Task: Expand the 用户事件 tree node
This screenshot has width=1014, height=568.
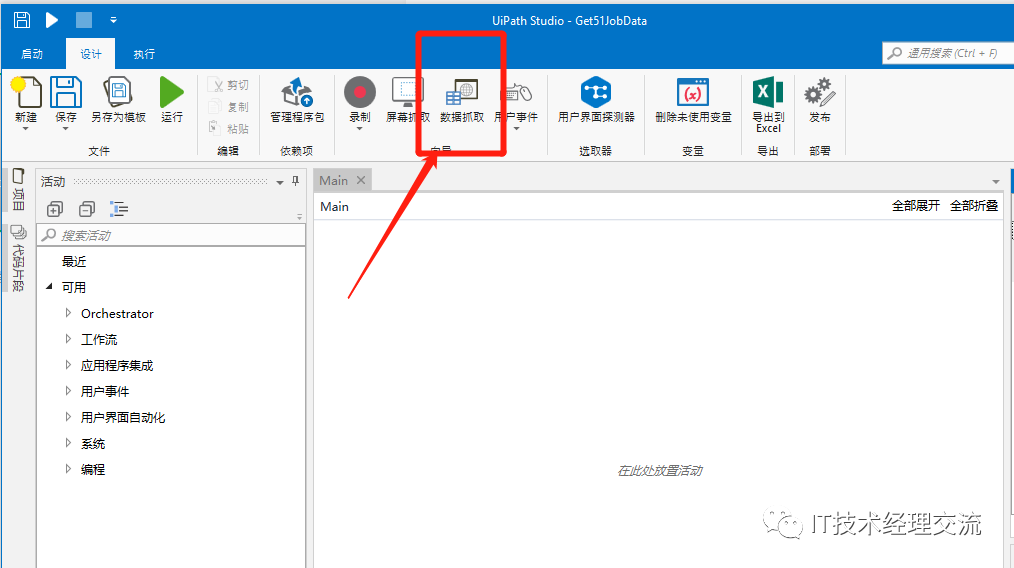Action: point(68,391)
